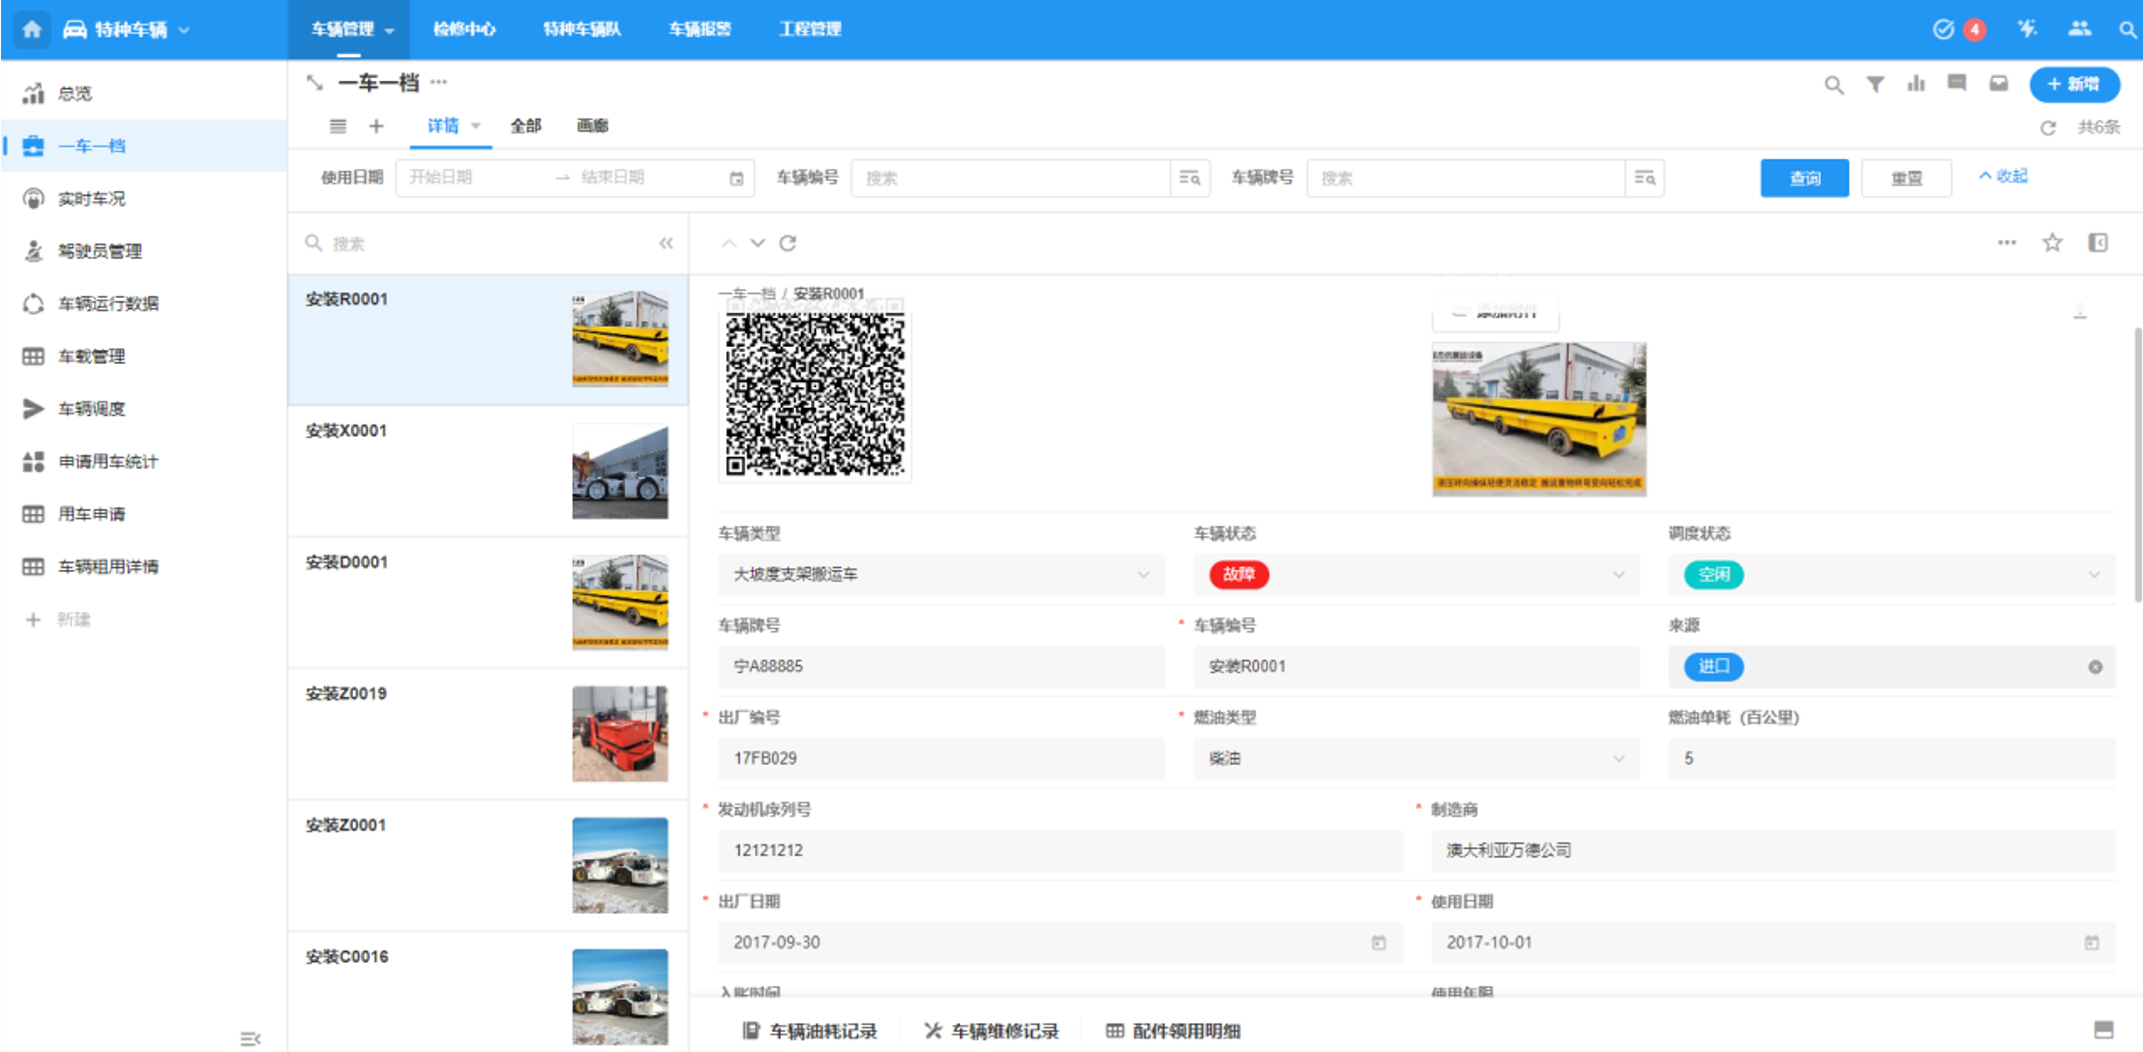Click the 查询 button

point(1804,178)
